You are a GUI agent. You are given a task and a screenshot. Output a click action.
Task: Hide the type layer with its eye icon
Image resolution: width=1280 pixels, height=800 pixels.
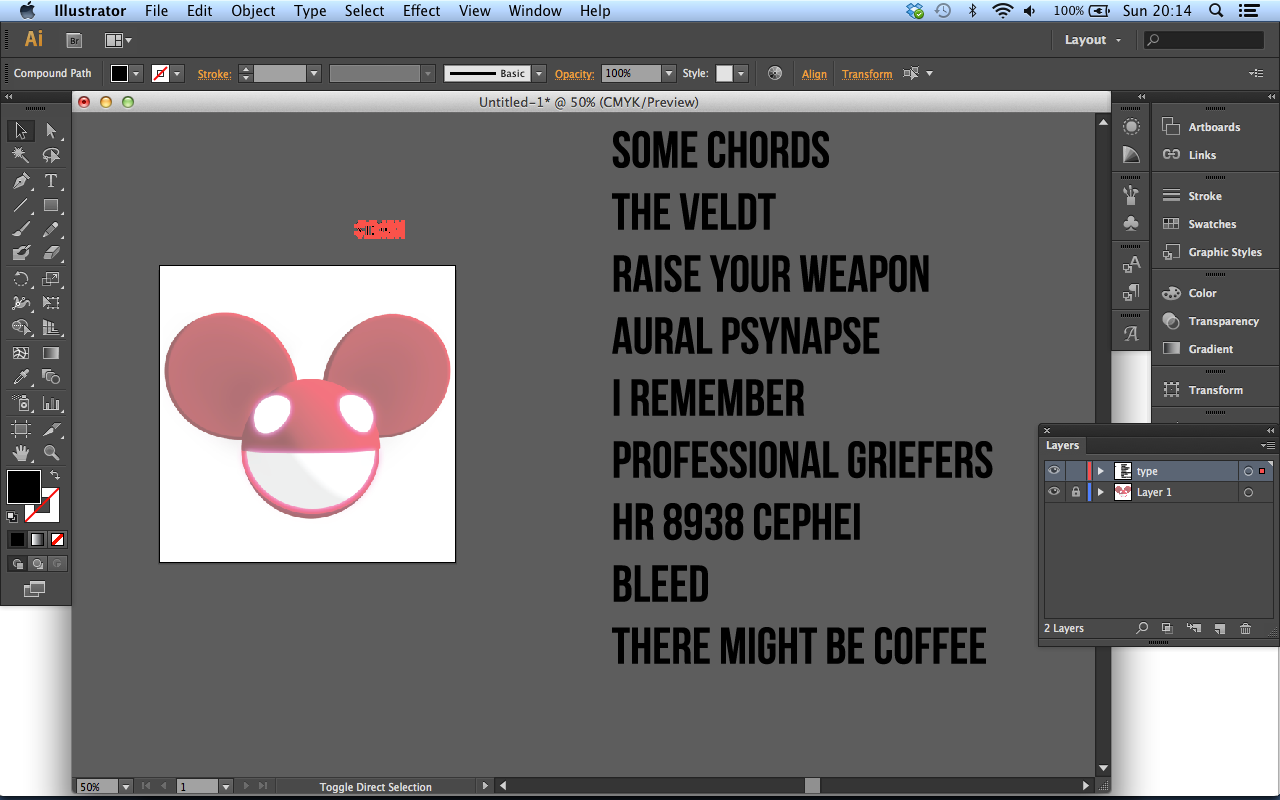1054,471
